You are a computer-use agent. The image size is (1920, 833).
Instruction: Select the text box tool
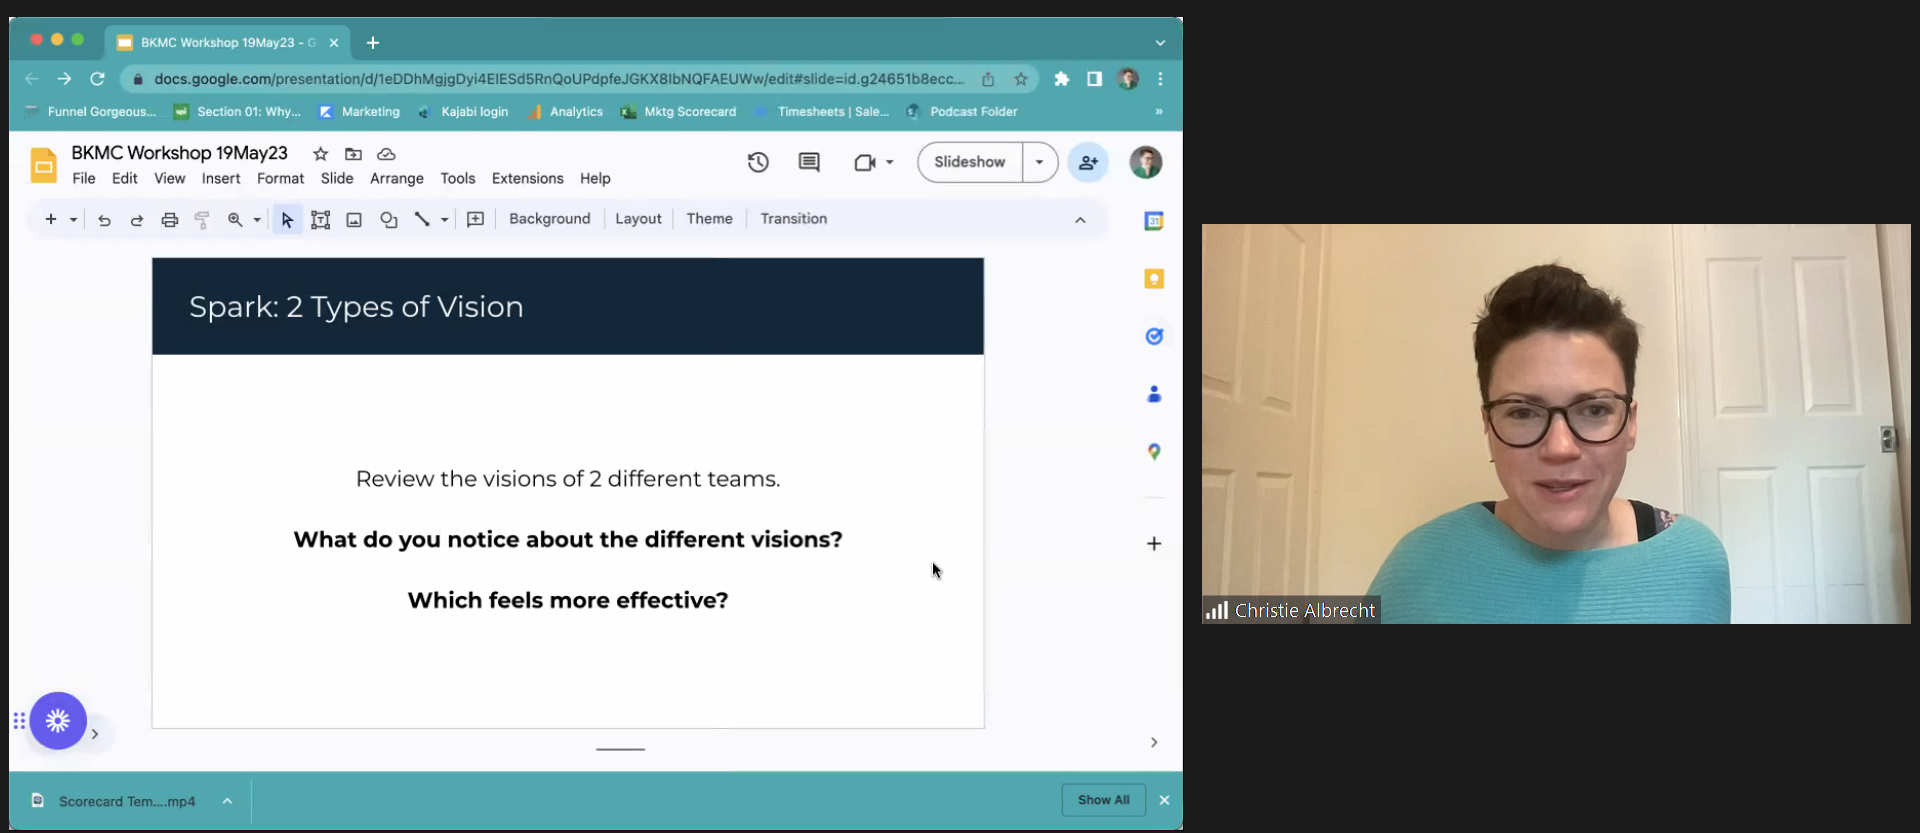[x=320, y=220]
